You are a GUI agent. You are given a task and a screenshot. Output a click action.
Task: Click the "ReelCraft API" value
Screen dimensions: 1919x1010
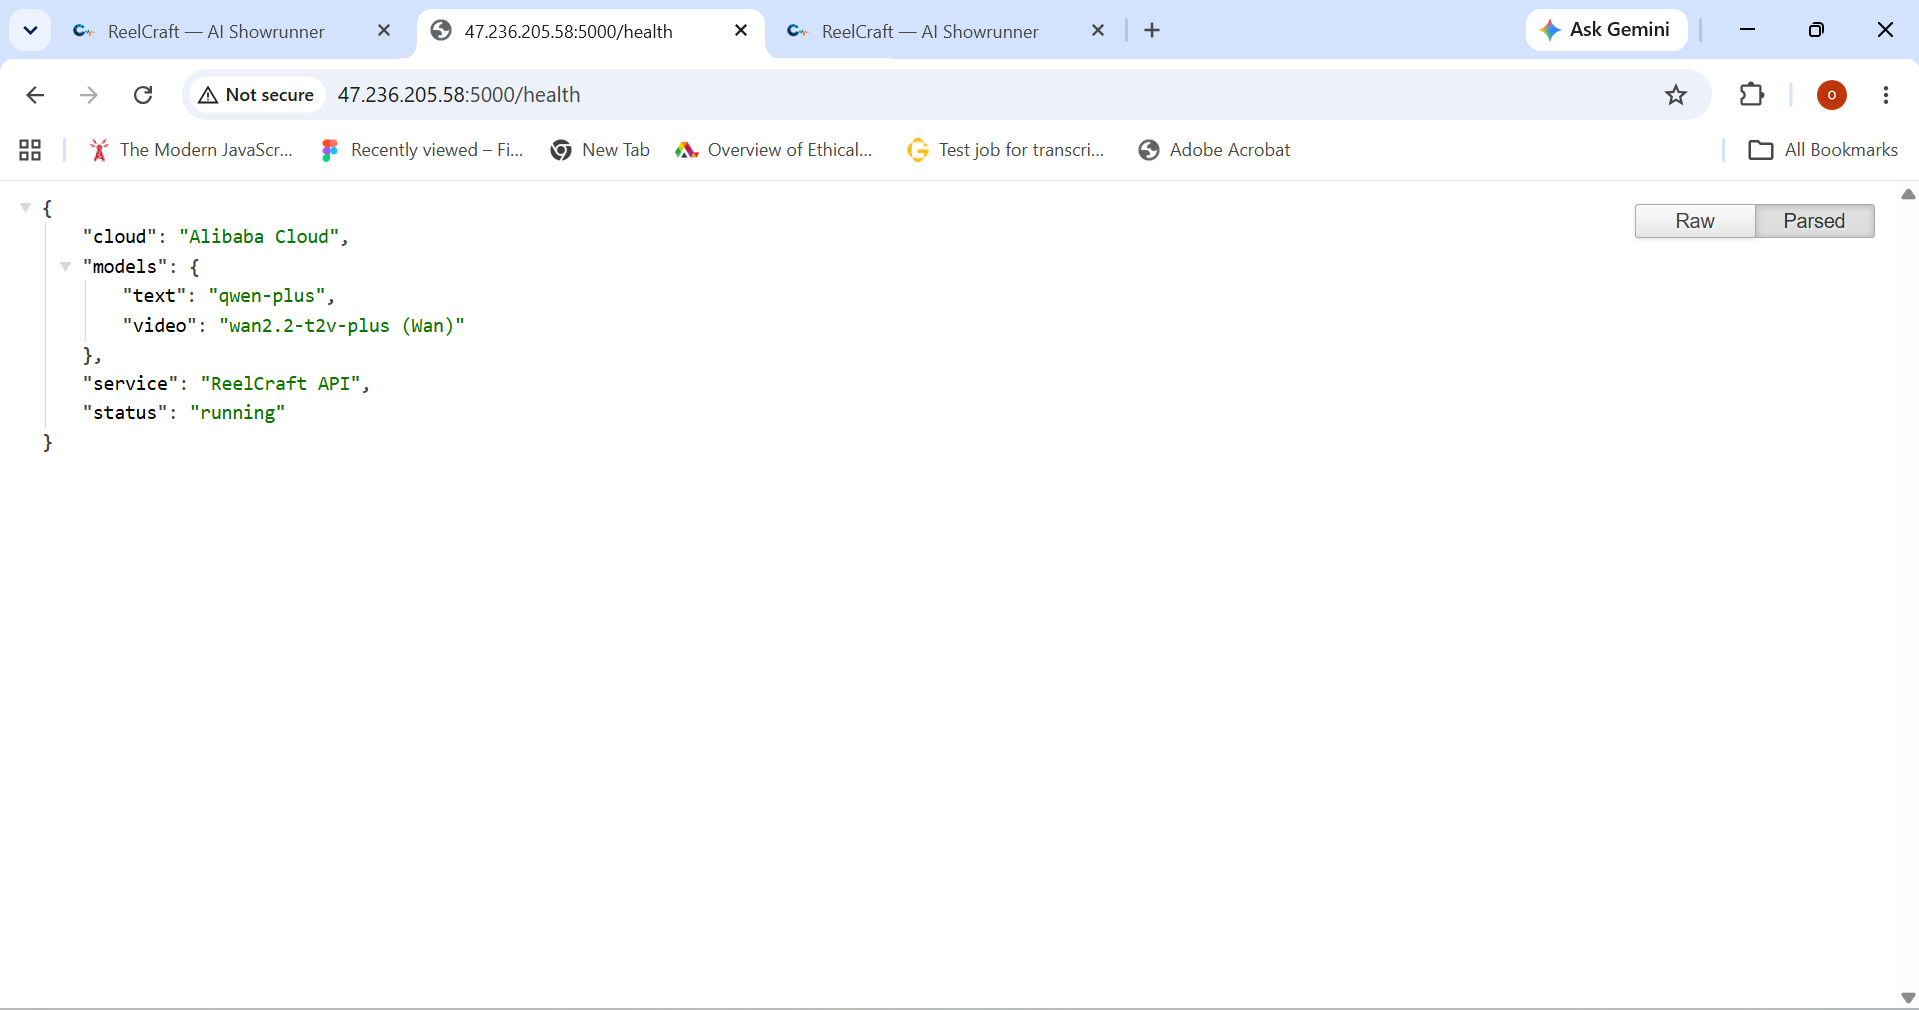(280, 384)
